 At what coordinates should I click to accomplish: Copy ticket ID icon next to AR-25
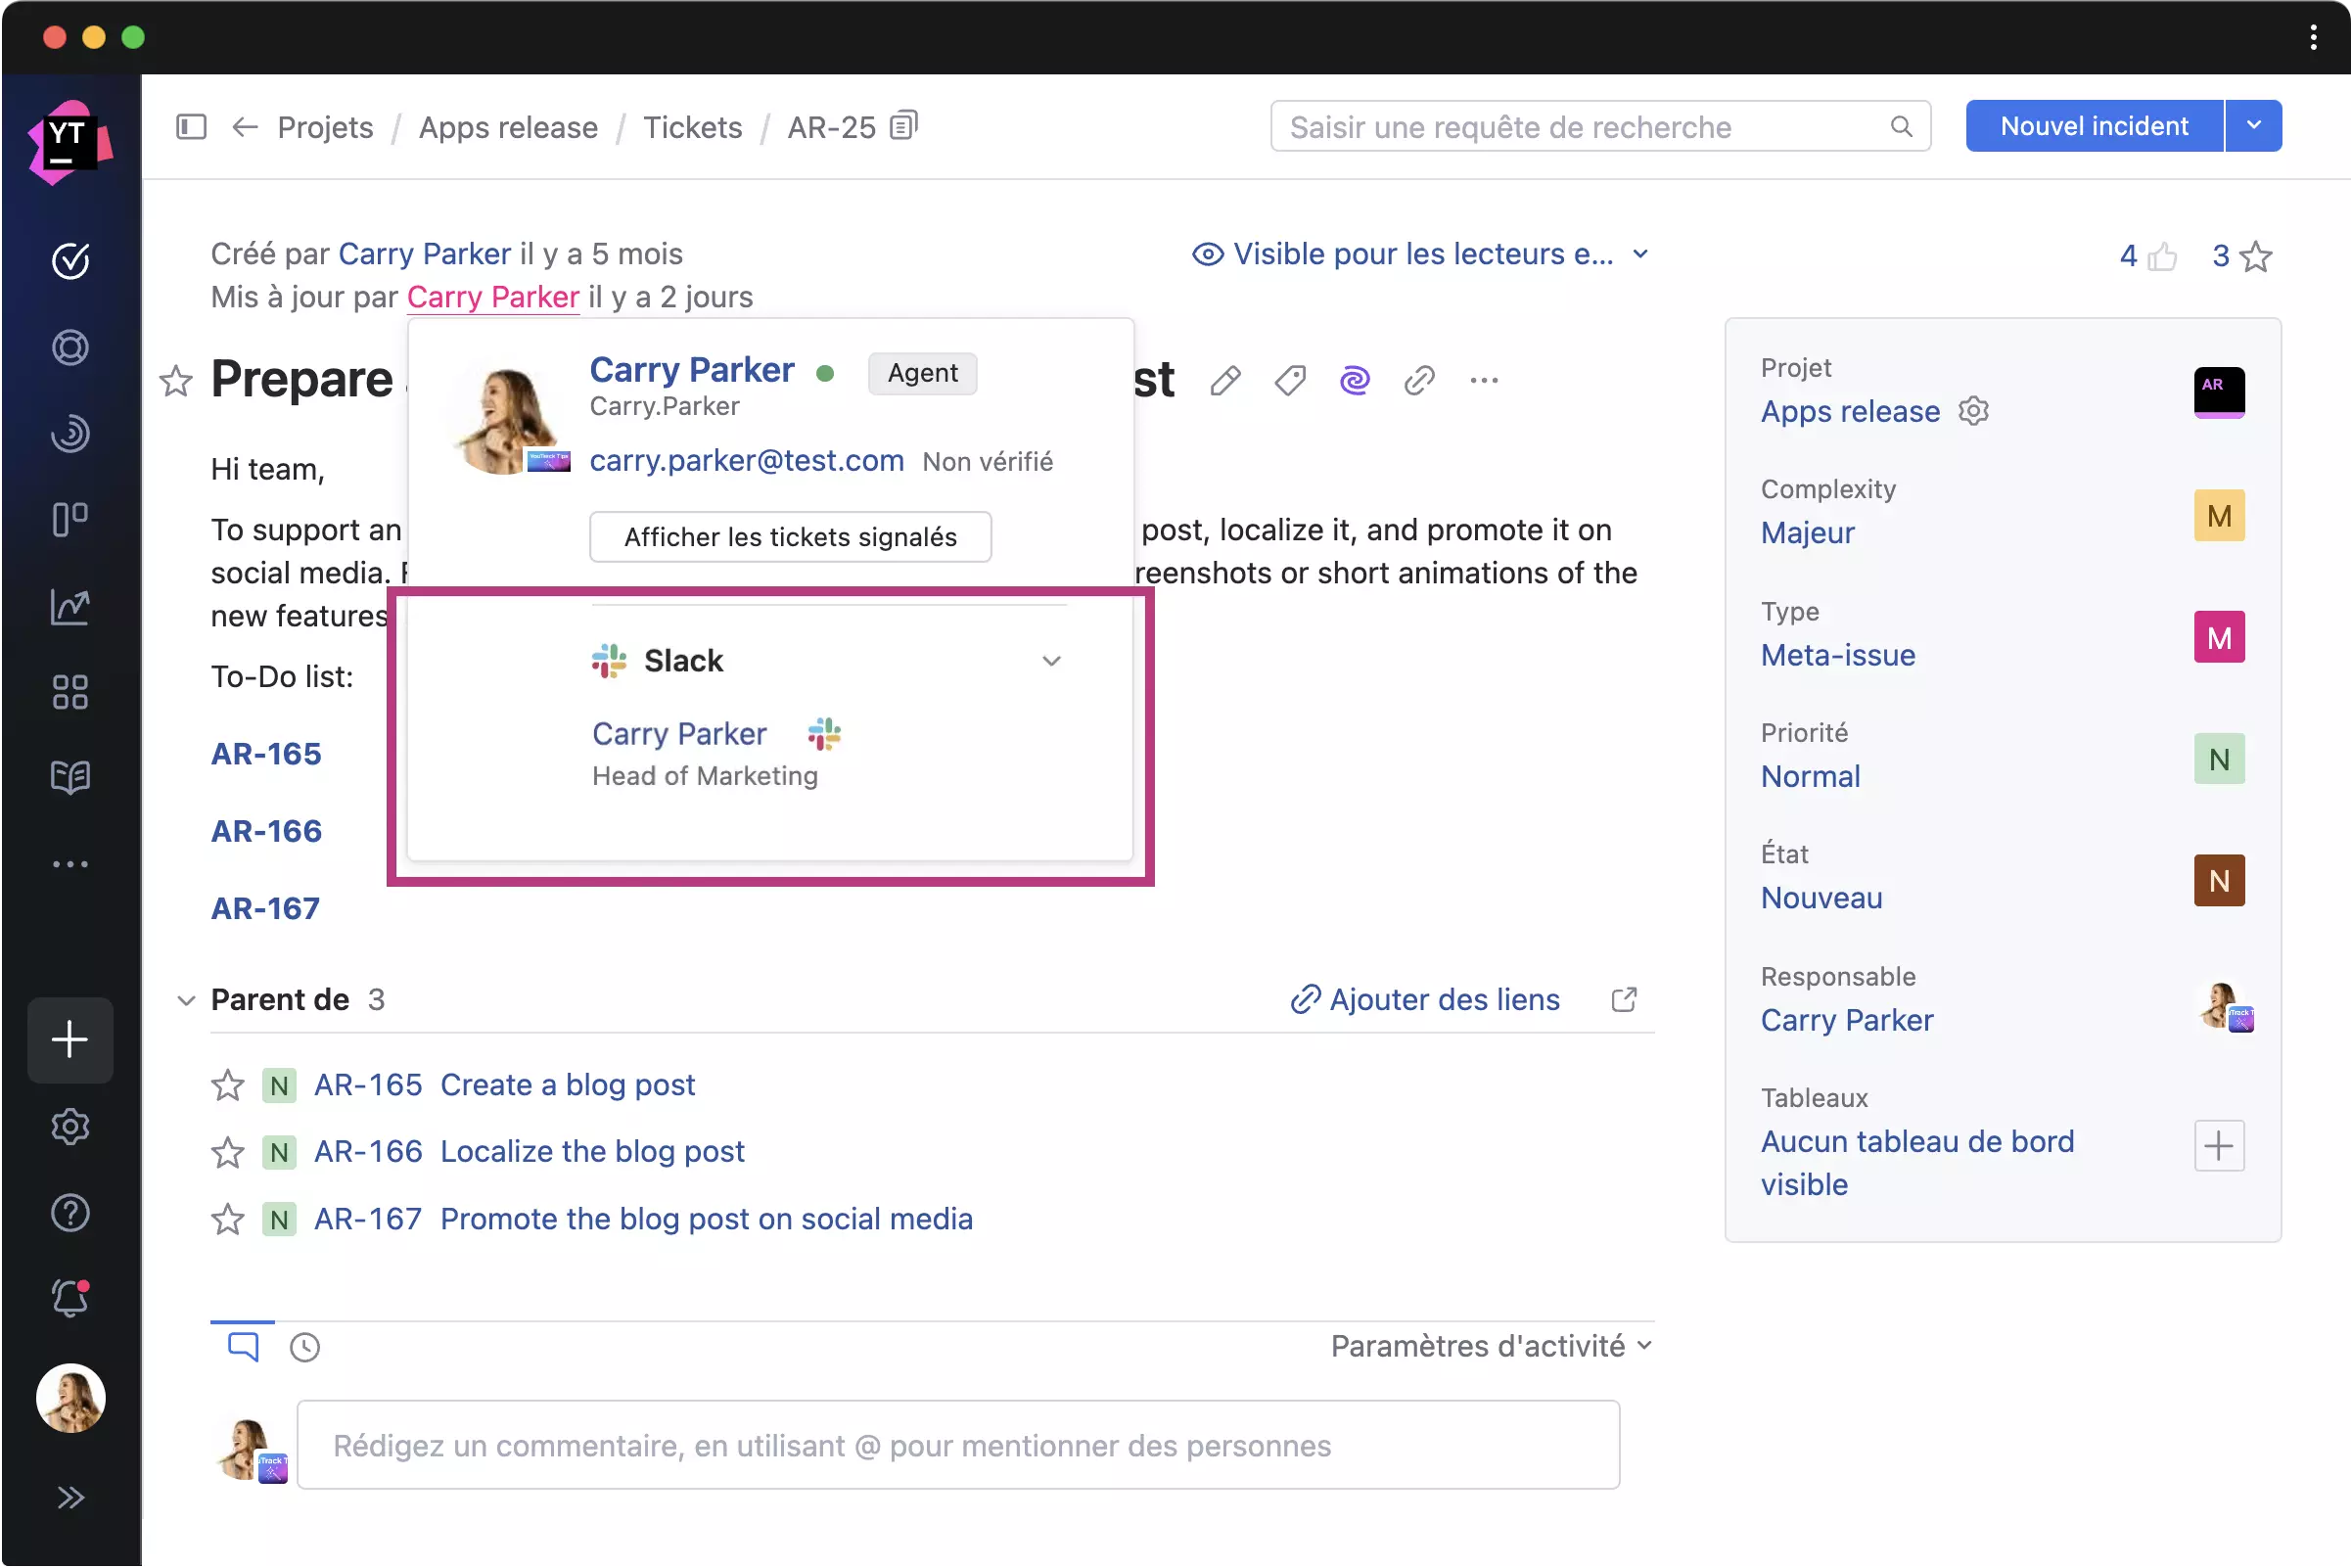click(903, 126)
